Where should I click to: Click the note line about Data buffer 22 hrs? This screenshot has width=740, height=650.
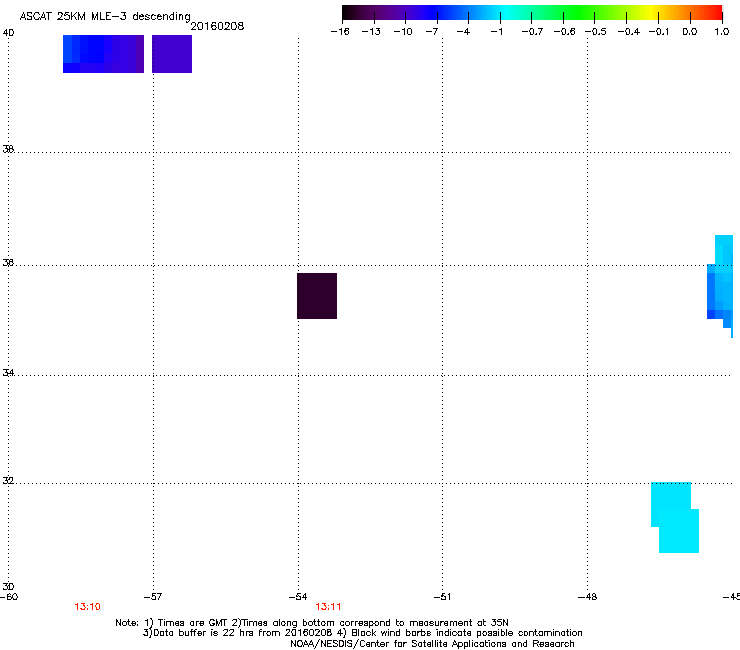[x=362, y=633]
